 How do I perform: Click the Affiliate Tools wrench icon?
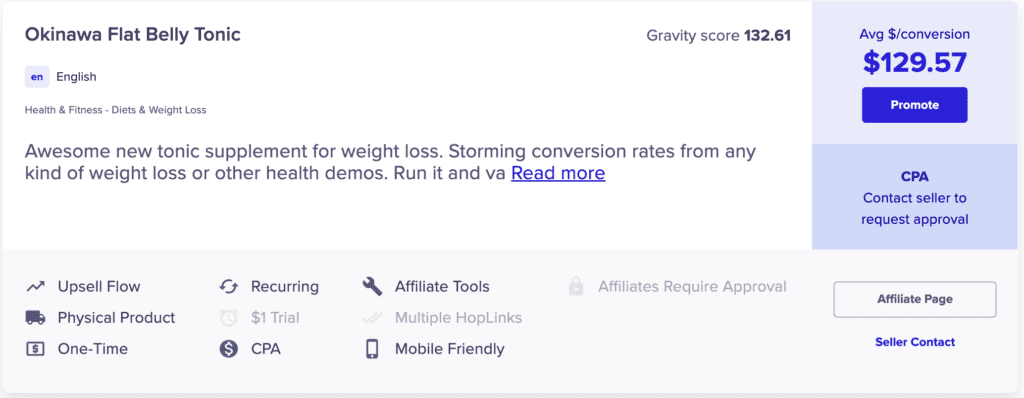pos(372,286)
